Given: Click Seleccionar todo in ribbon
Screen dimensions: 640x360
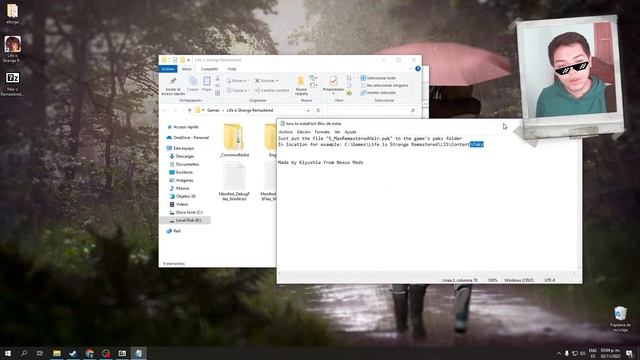Looking at the screenshot, I should coord(378,78).
